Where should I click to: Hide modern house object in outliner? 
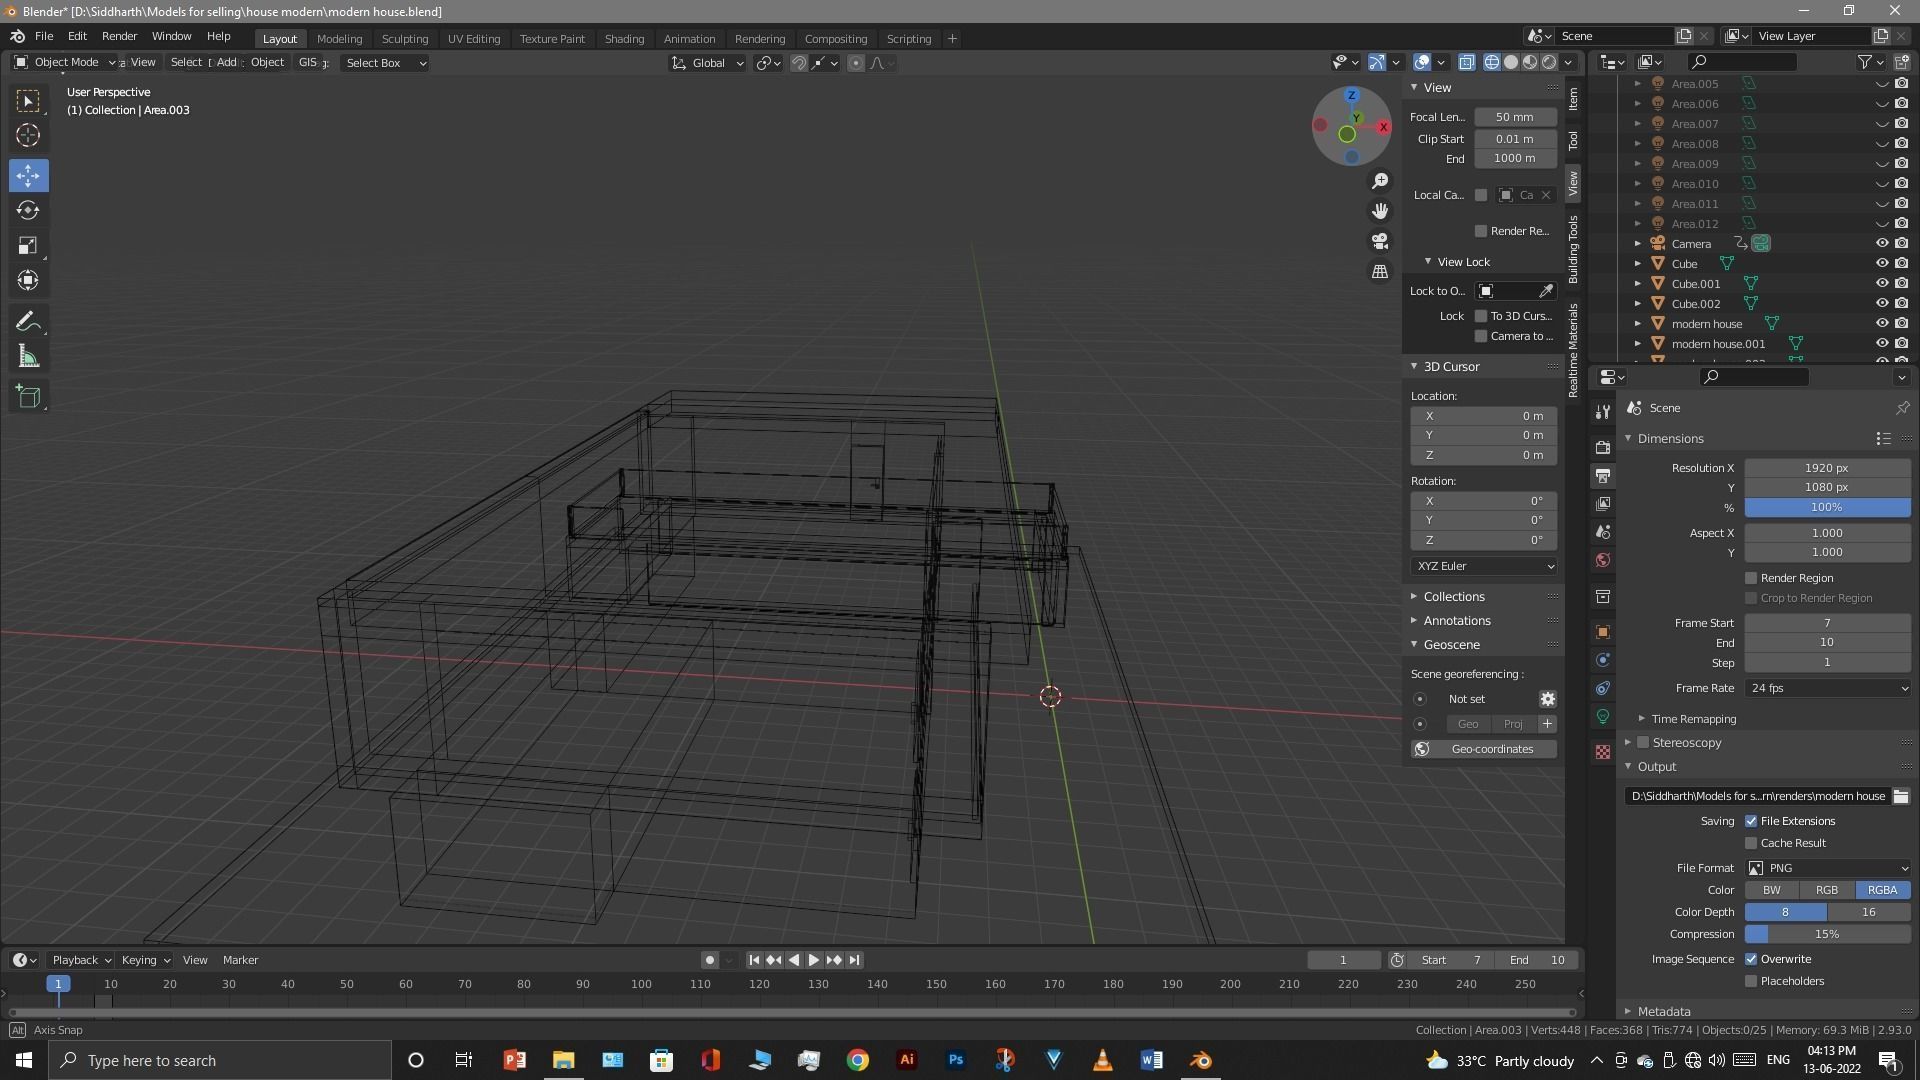1881,324
